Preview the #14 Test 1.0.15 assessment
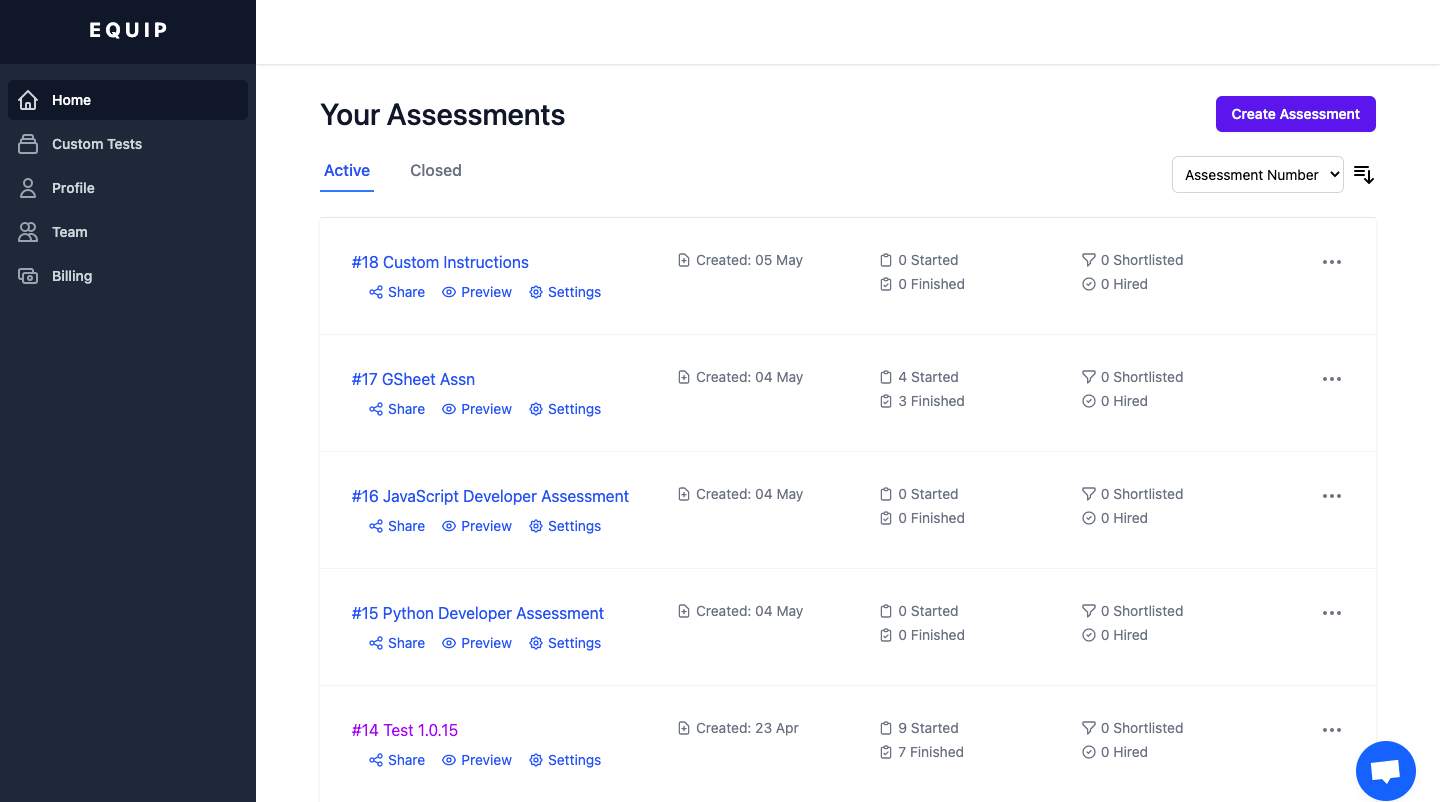 (x=477, y=760)
